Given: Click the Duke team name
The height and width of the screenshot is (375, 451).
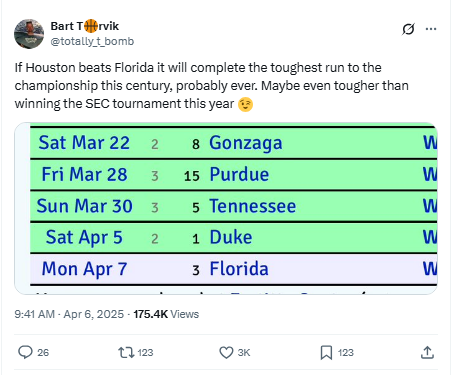Looking at the screenshot, I should click(231, 237).
